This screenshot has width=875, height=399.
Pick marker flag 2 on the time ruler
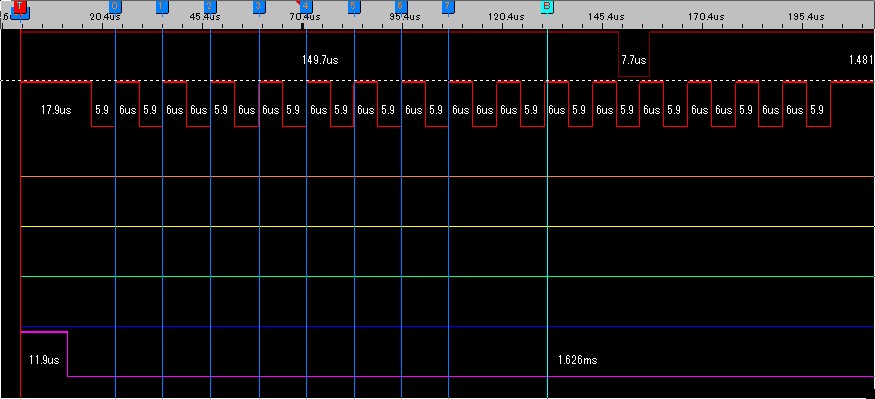[210, 7]
